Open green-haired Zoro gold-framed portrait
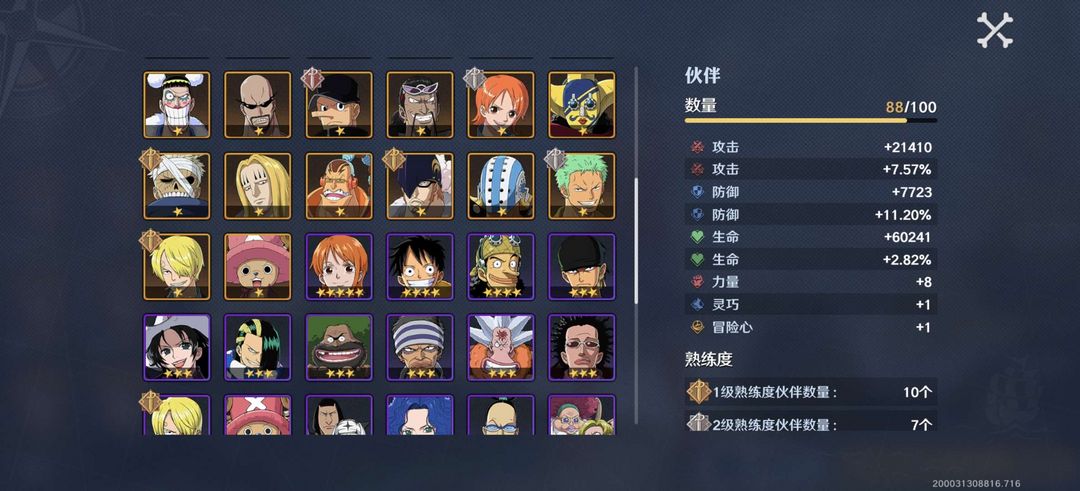 pyautogui.click(x=582, y=185)
